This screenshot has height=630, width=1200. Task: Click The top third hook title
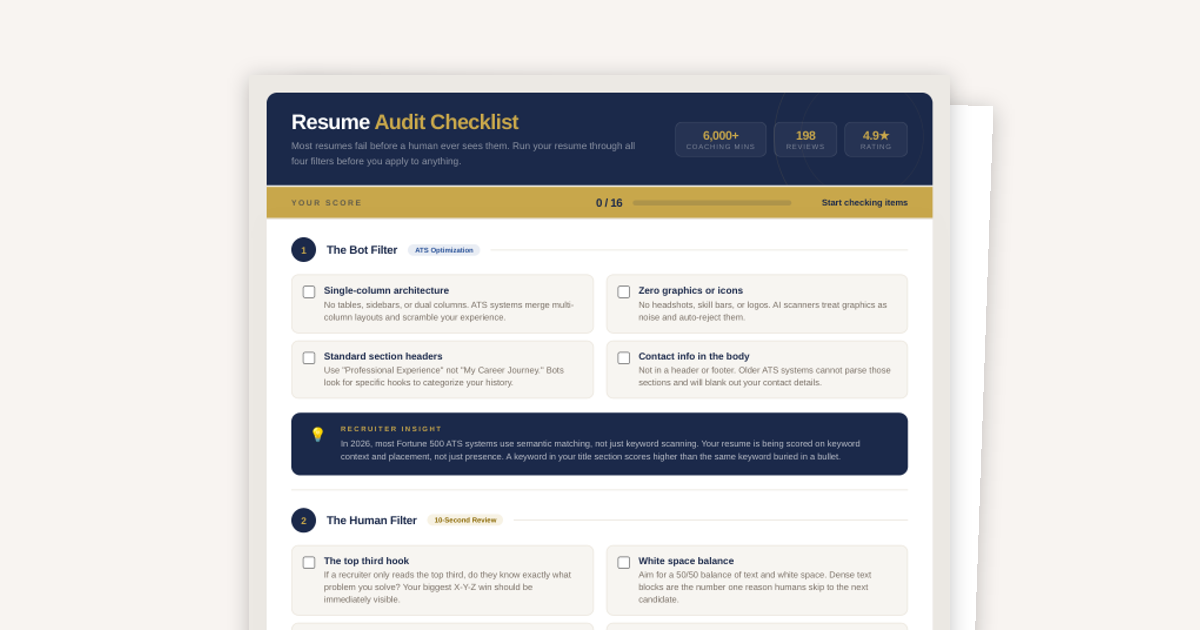tap(366, 561)
